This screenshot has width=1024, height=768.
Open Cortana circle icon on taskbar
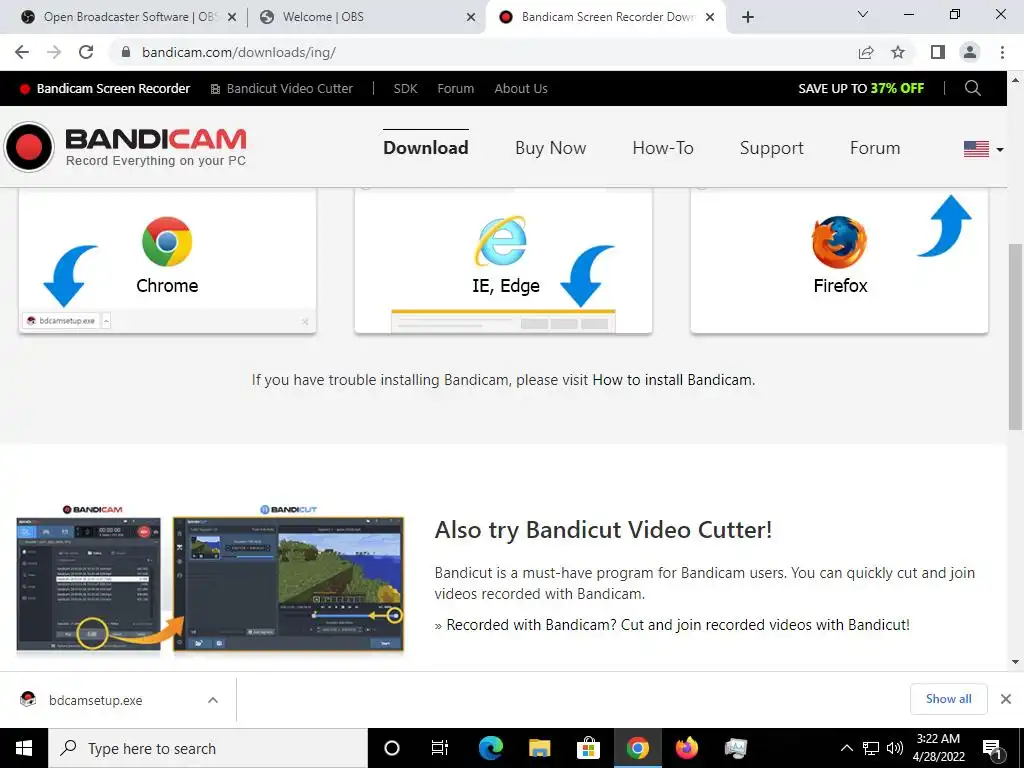392,748
